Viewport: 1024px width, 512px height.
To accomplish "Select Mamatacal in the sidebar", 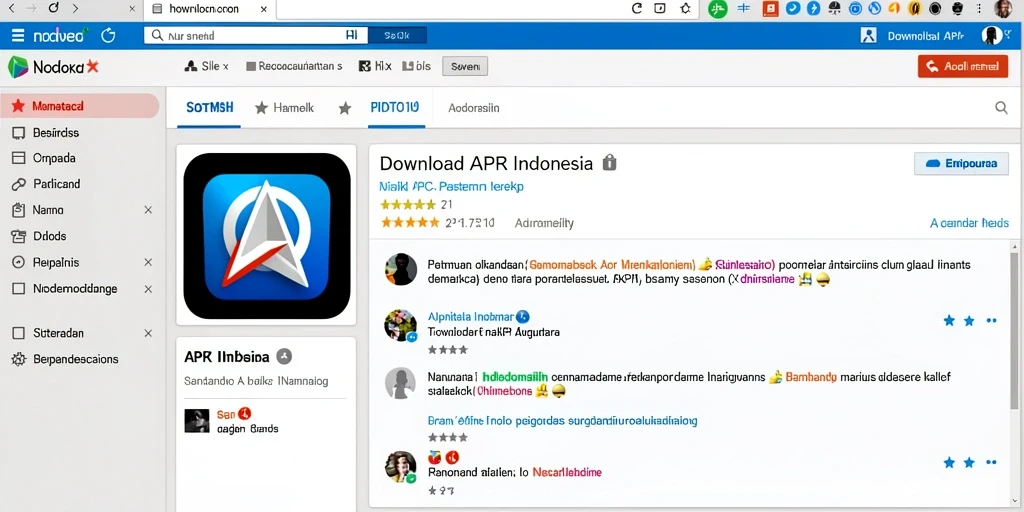I will [x=80, y=106].
